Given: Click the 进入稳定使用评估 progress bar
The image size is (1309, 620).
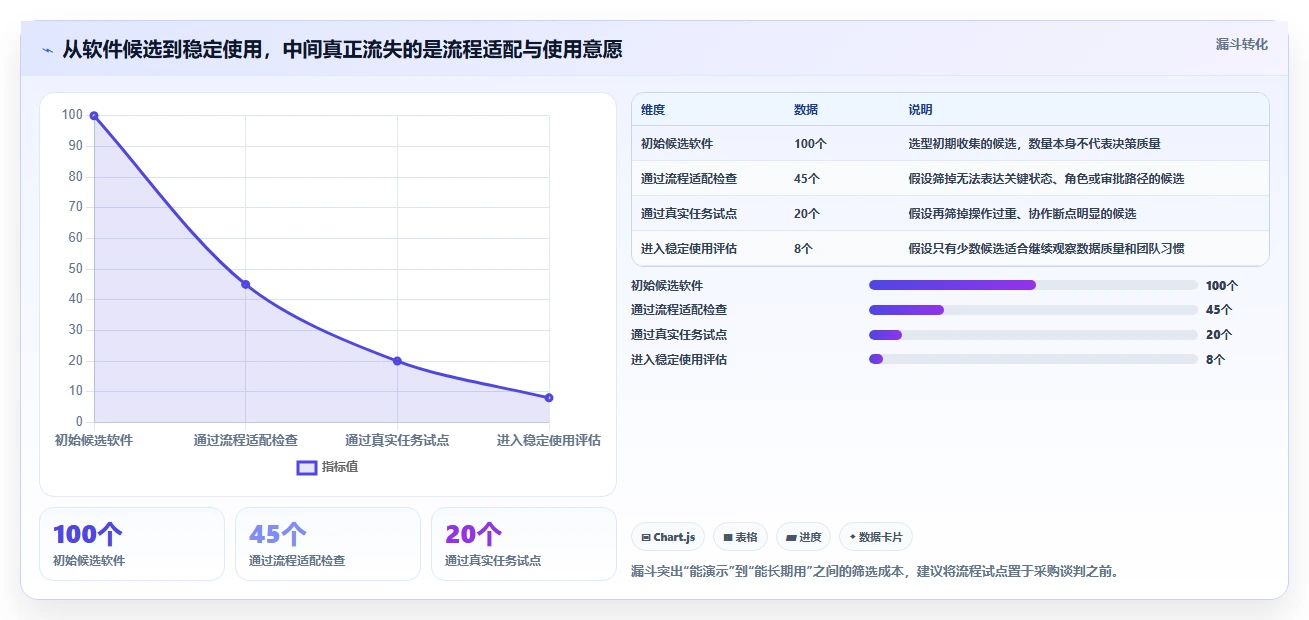Looking at the screenshot, I should [x=1033, y=359].
